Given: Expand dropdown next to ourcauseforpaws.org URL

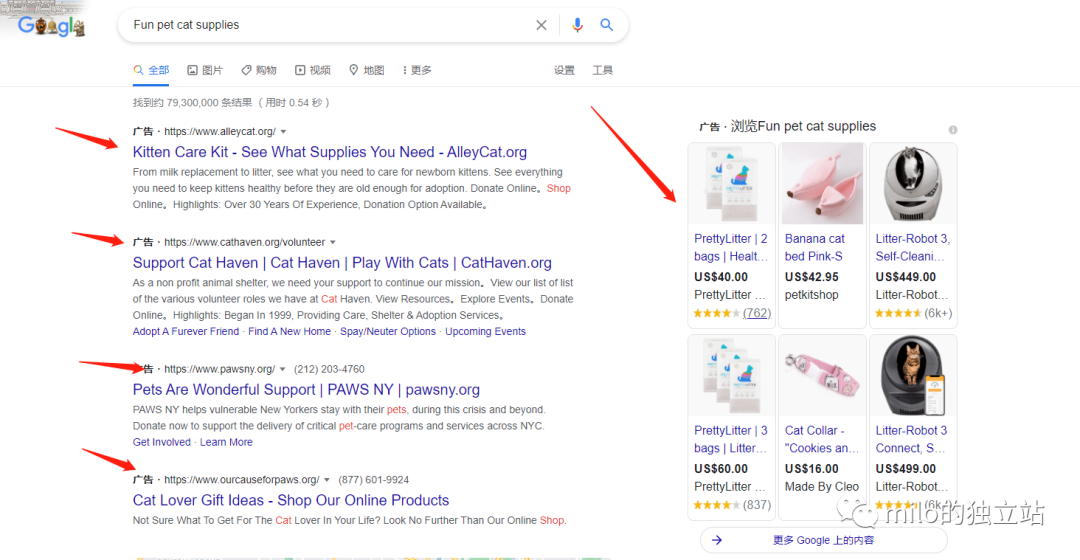Looking at the screenshot, I should [327, 480].
